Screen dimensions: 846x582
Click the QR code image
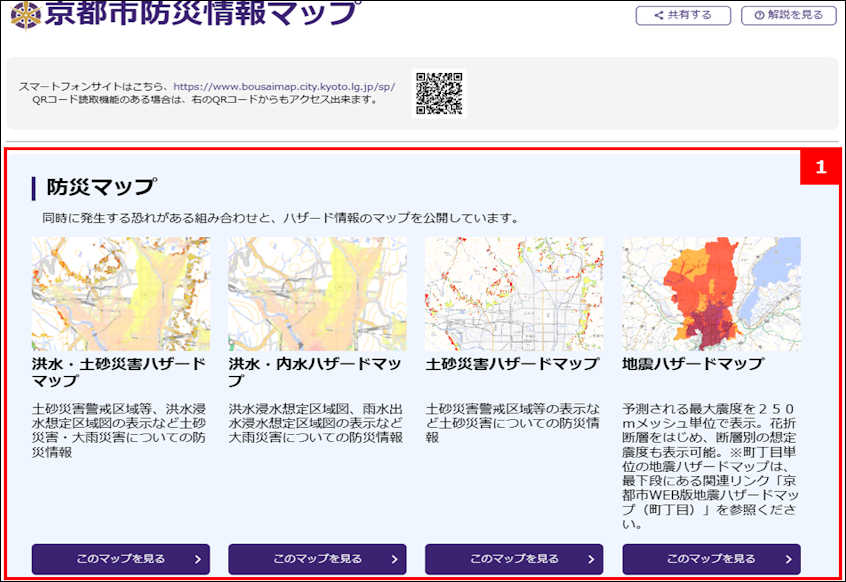coord(439,93)
